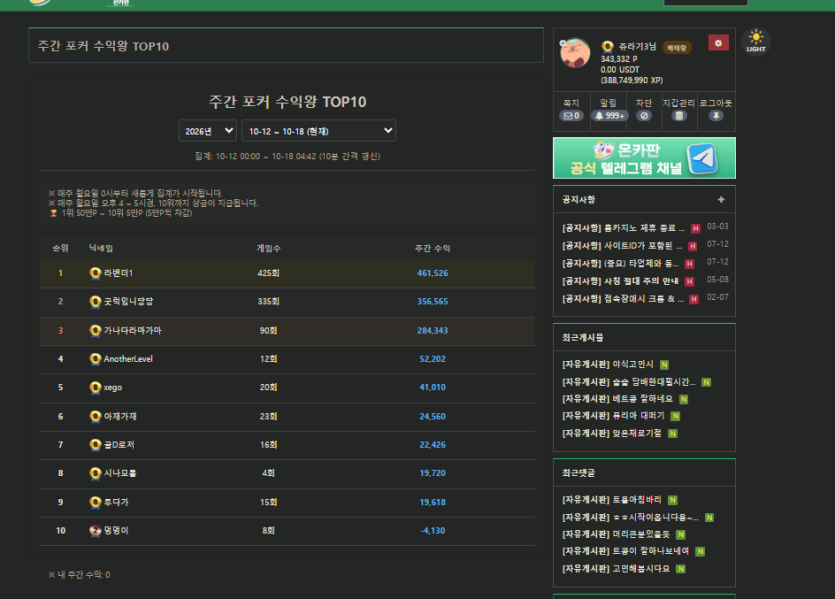Click weekly profit value 461,526

[432, 273]
